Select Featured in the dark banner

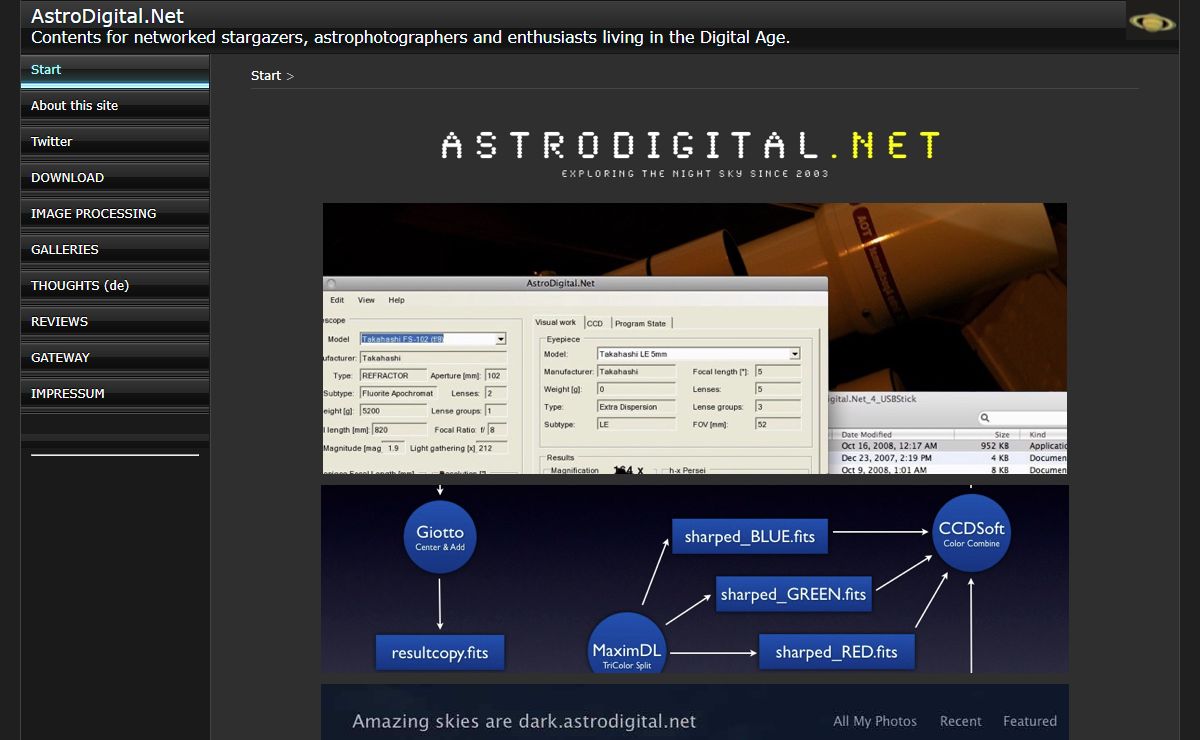pyautogui.click(x=1030, y=721)
